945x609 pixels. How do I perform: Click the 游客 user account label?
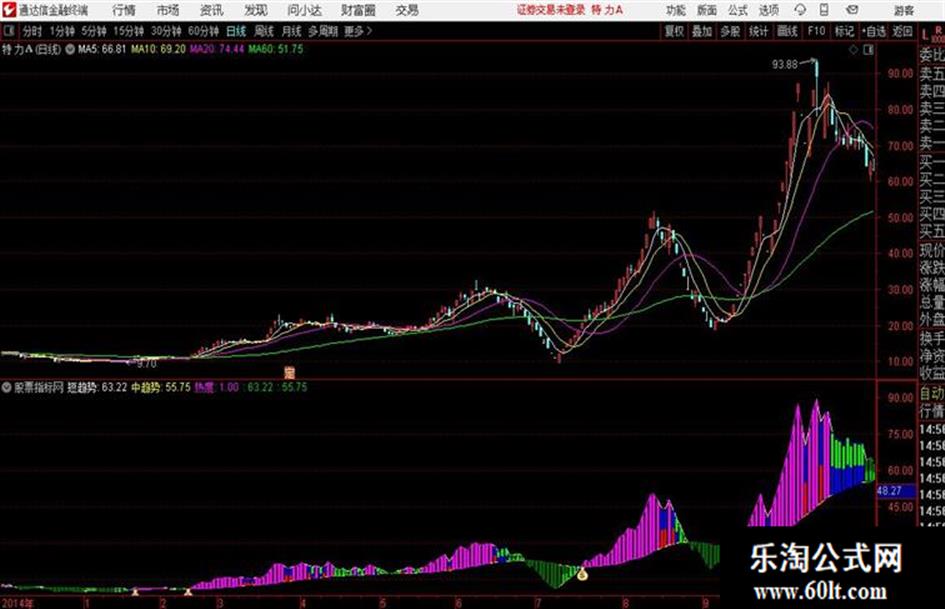point(903,10)
